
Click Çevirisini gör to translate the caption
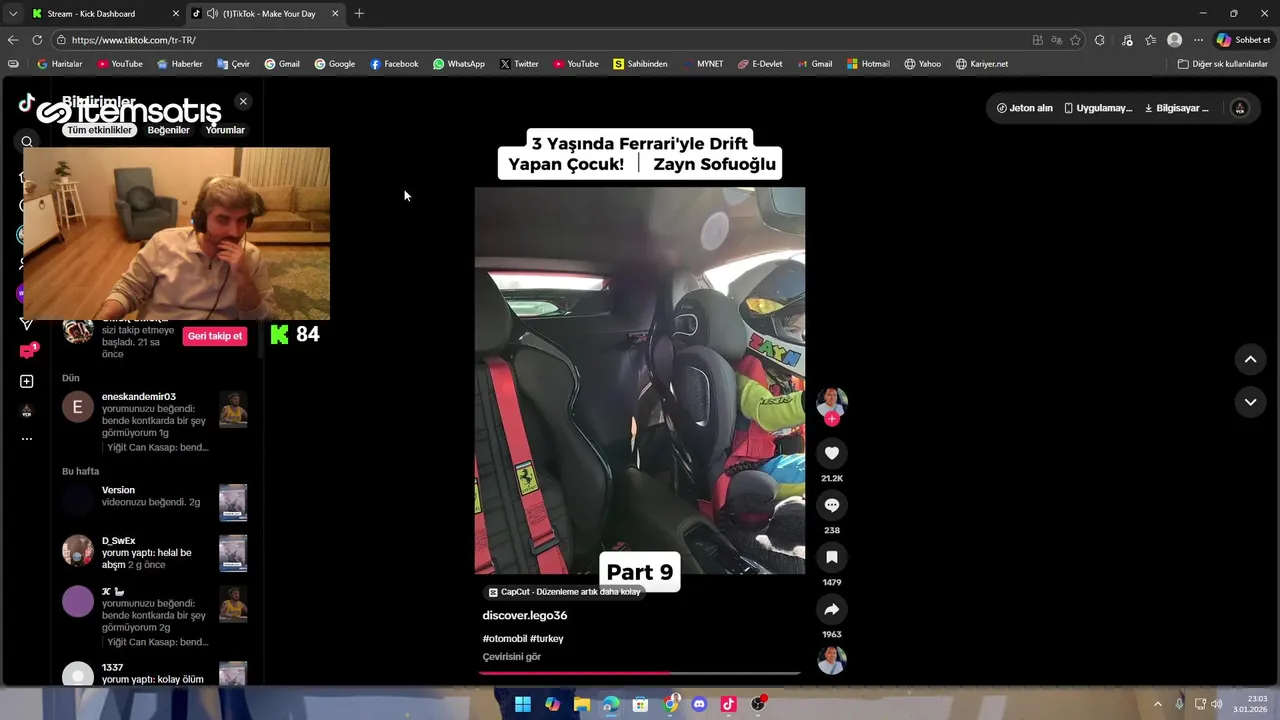pos(512,657)
